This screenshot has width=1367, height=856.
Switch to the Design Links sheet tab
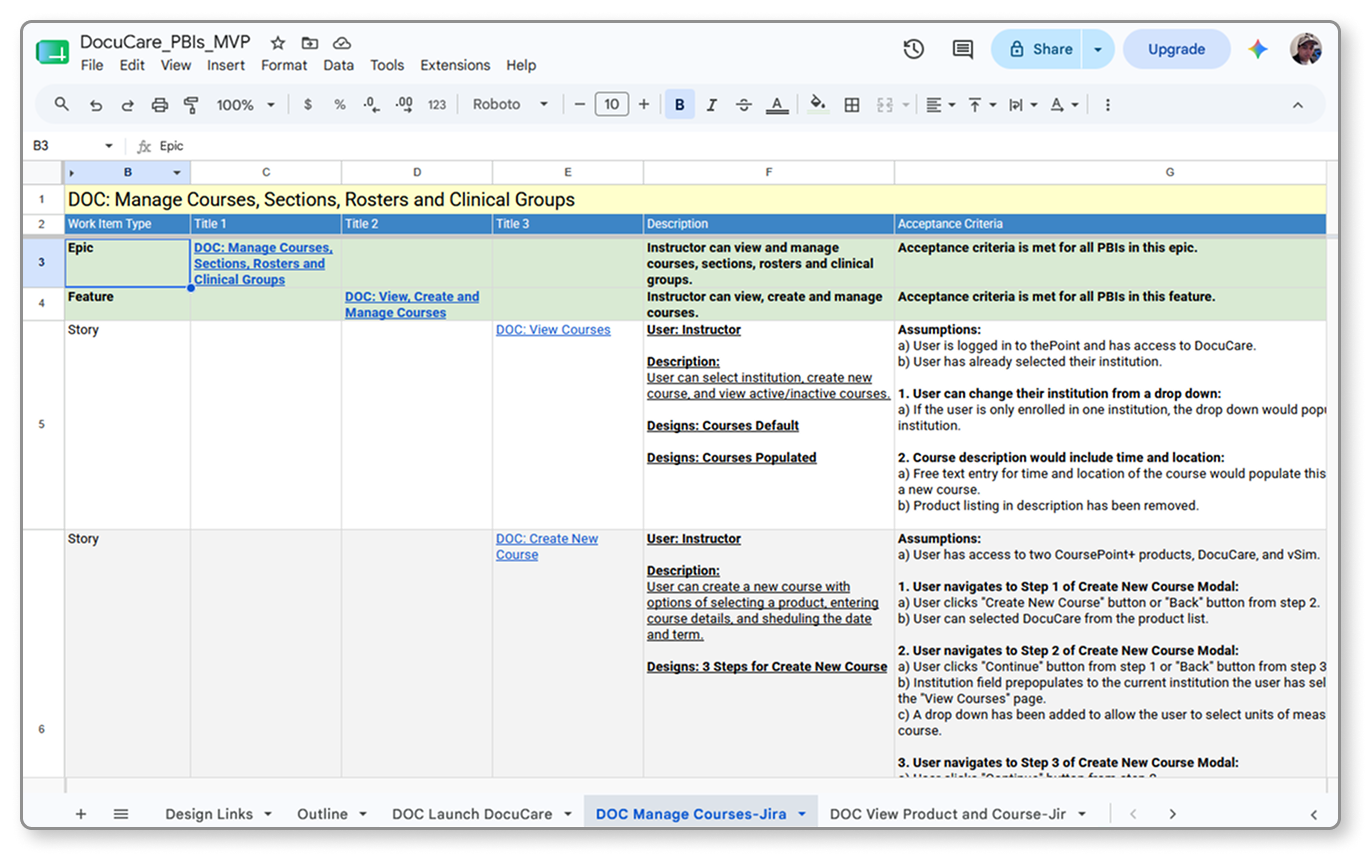point(209,814)
